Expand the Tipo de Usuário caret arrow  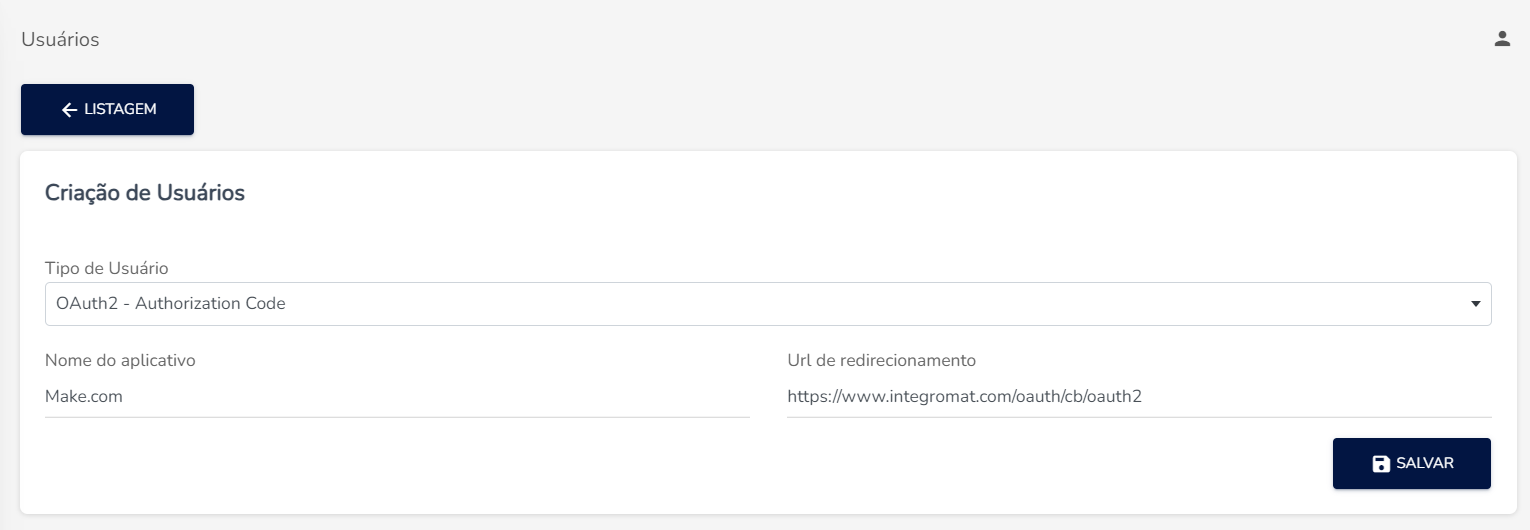[1475, 304]
